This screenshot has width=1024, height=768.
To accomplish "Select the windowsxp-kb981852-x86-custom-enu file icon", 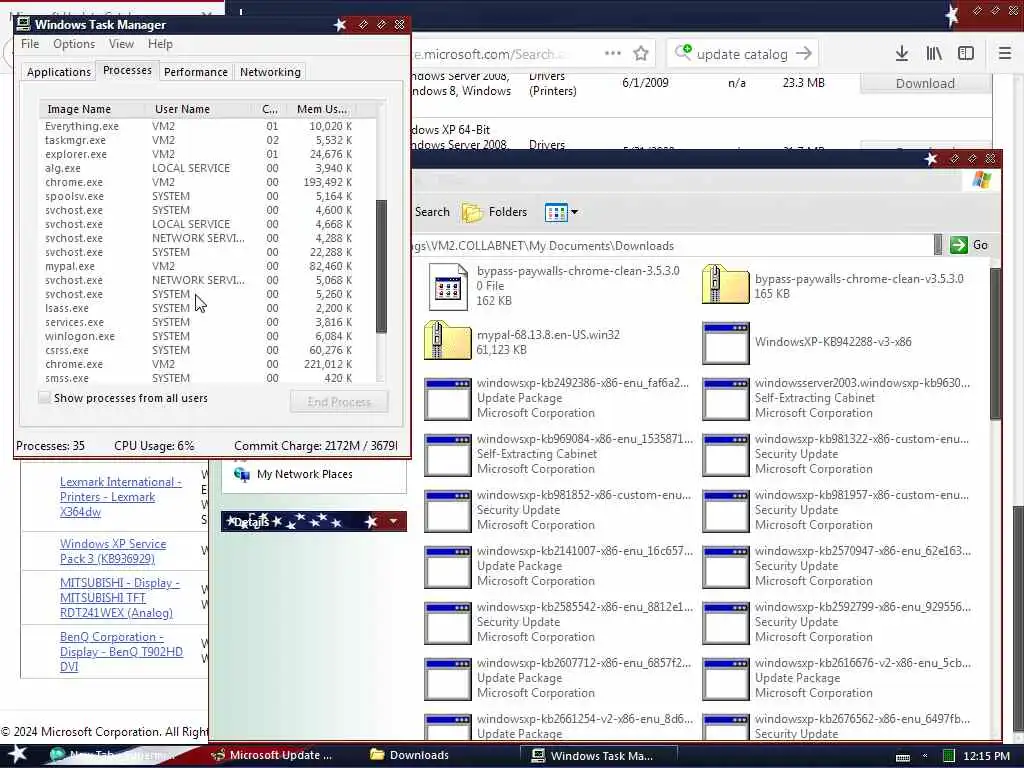I will tap(447, 511).
